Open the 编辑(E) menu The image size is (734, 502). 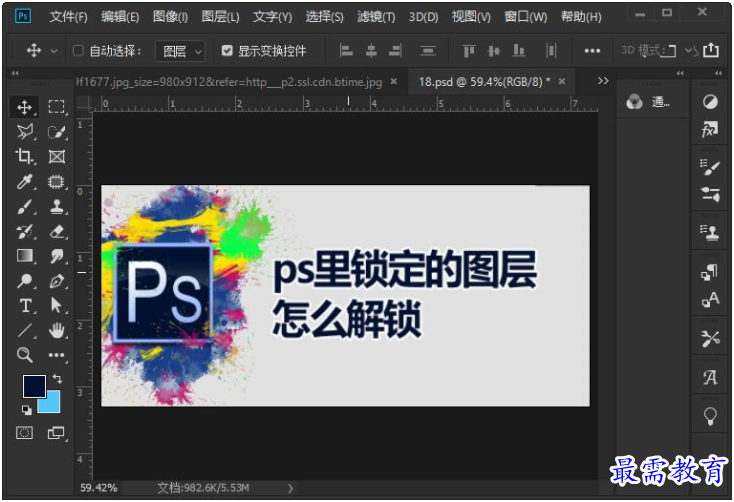(x=120, y=17)
